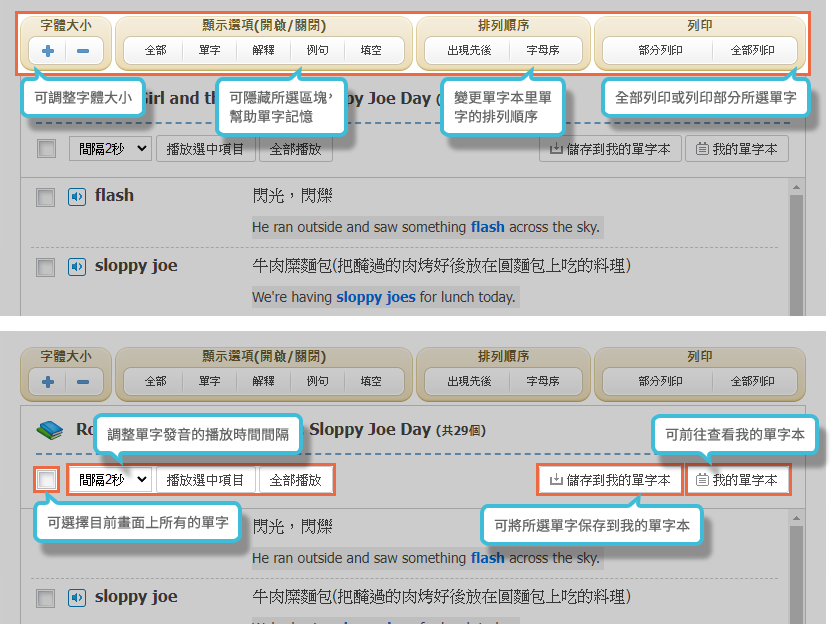Increase font size with plus in upper toolbar

pos(48,51)
